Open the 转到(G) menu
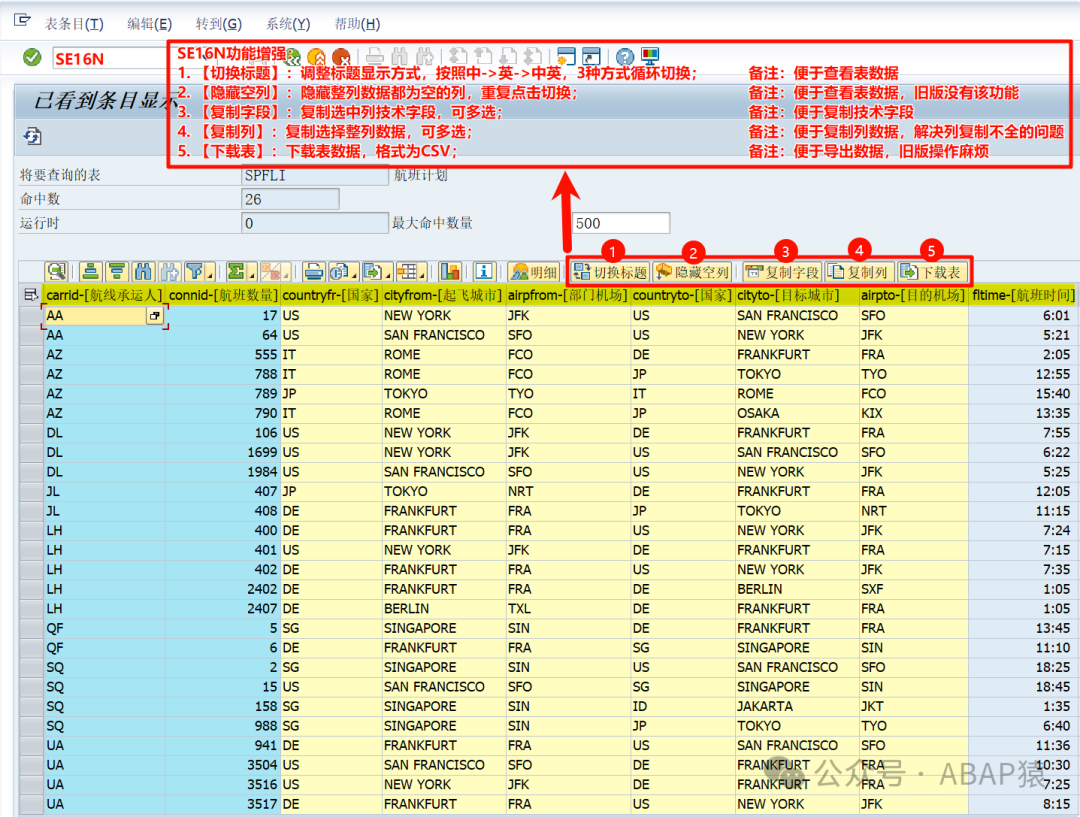The width and height of the screenshot is (1080, 817). 218,24
